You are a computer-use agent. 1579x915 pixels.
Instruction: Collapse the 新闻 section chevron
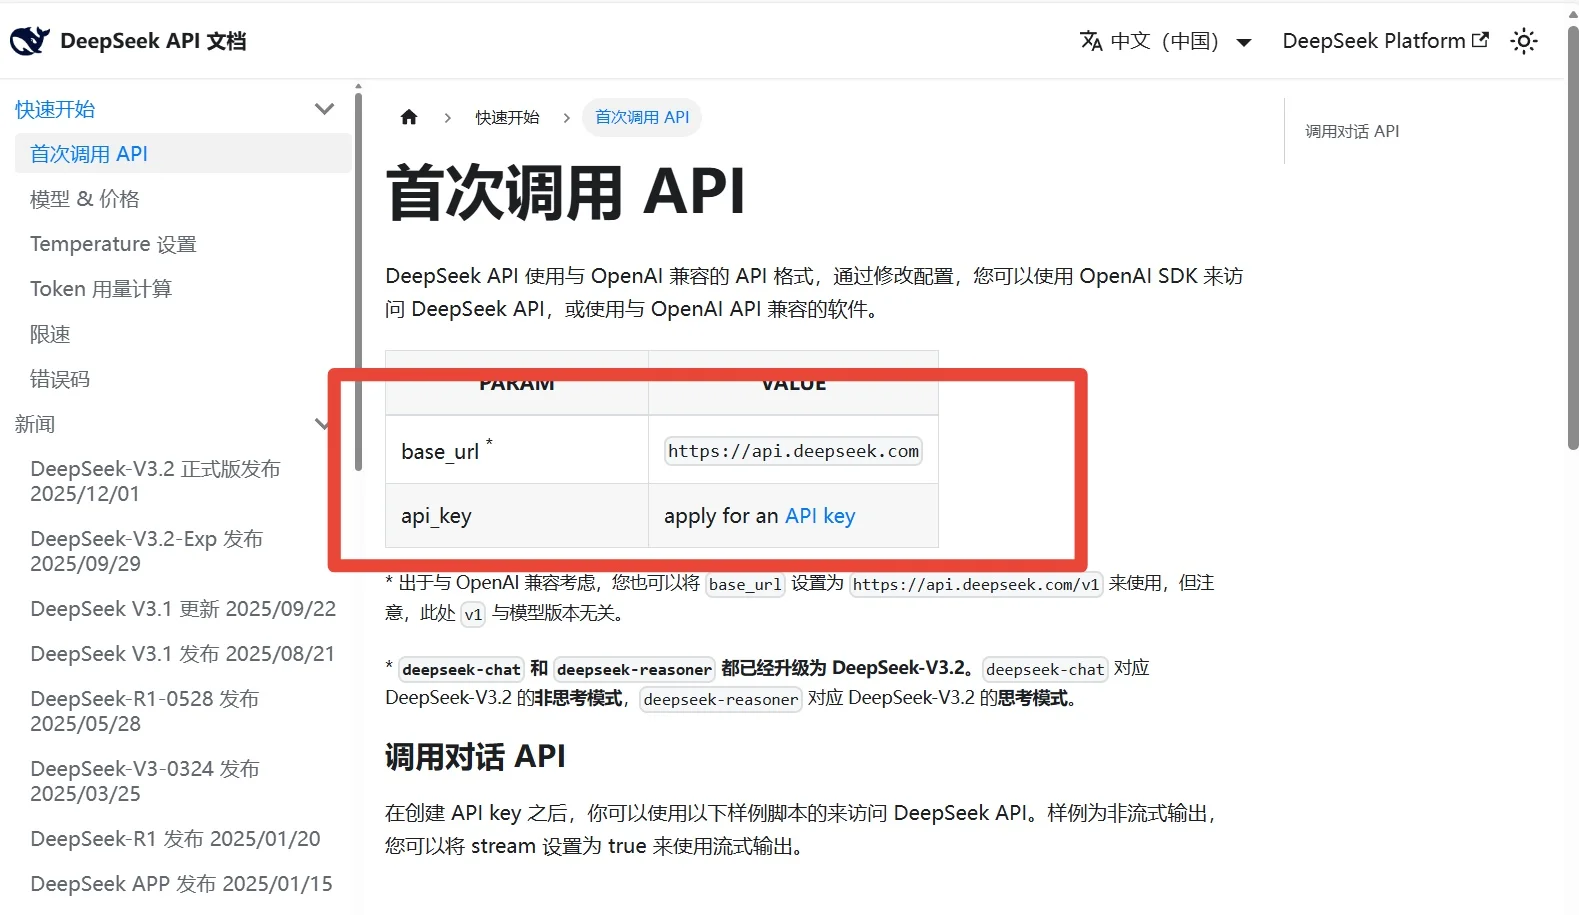[x=322, y=424]
